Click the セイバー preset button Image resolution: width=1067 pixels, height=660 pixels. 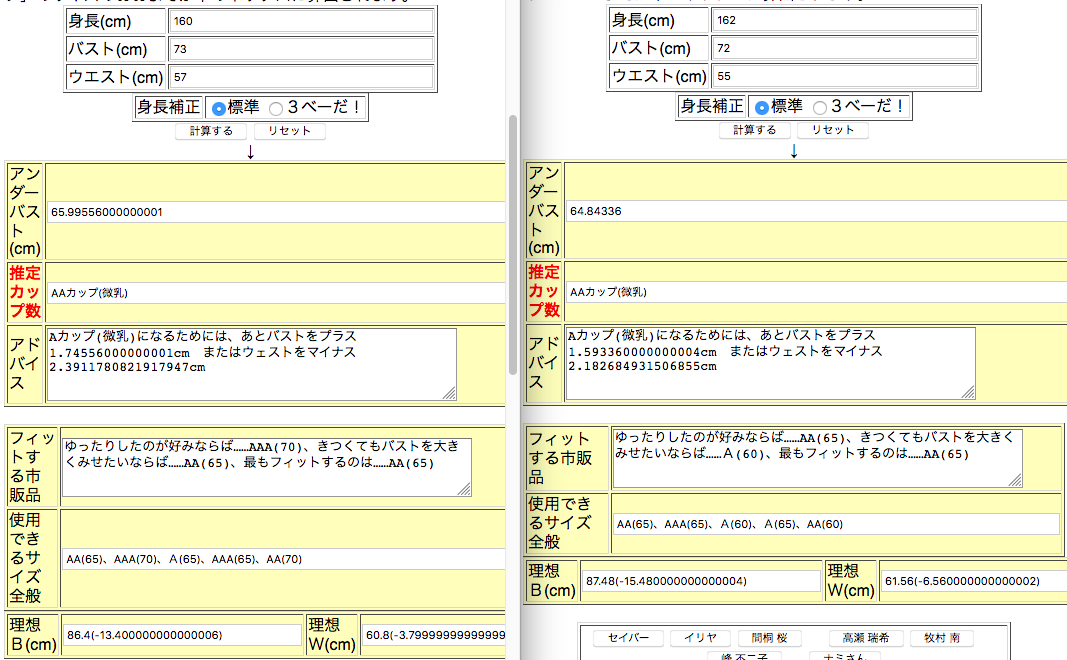pyautogui.click(x=628, y=638)
